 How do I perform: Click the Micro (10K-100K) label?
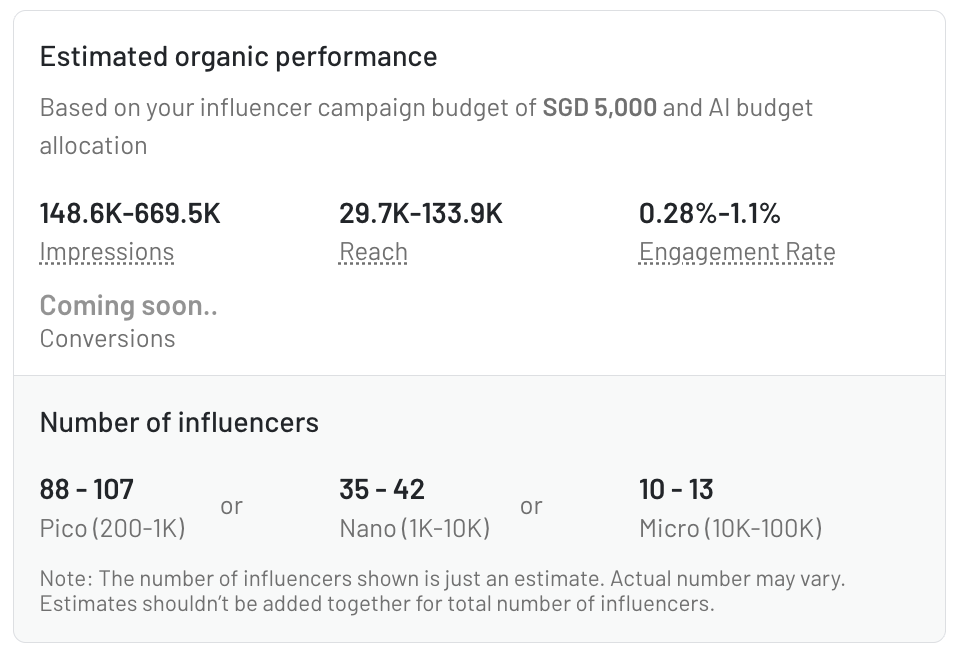coord(731,528)
